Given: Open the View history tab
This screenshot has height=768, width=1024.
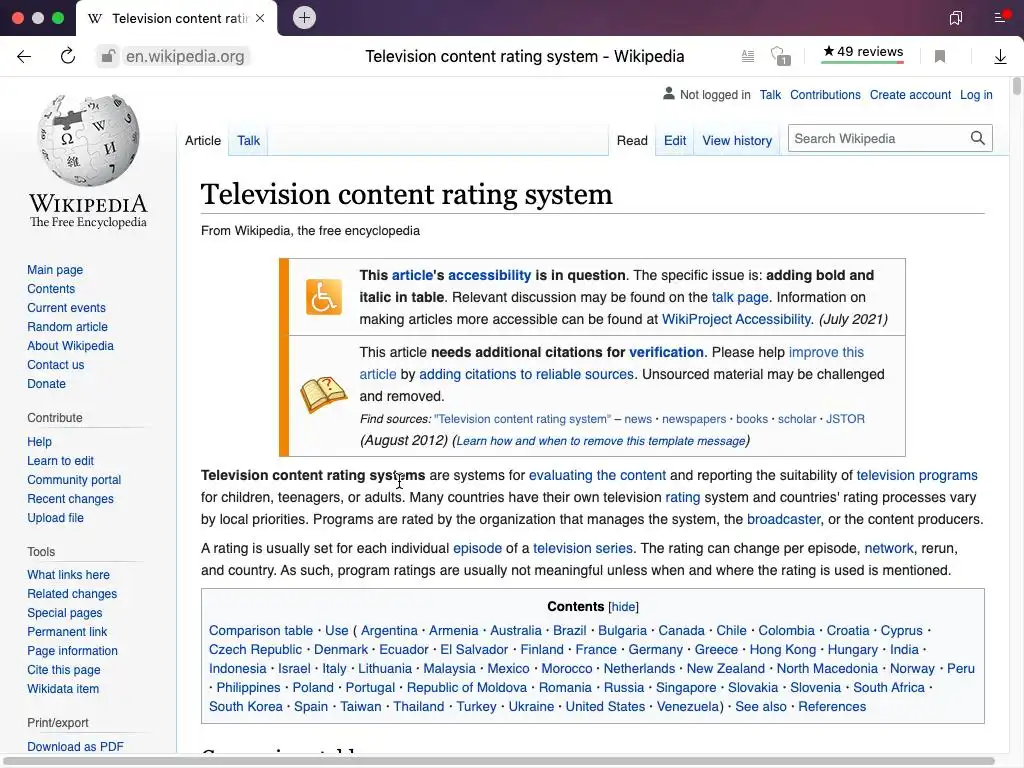Looking at the screenshot, I should 737,140.
